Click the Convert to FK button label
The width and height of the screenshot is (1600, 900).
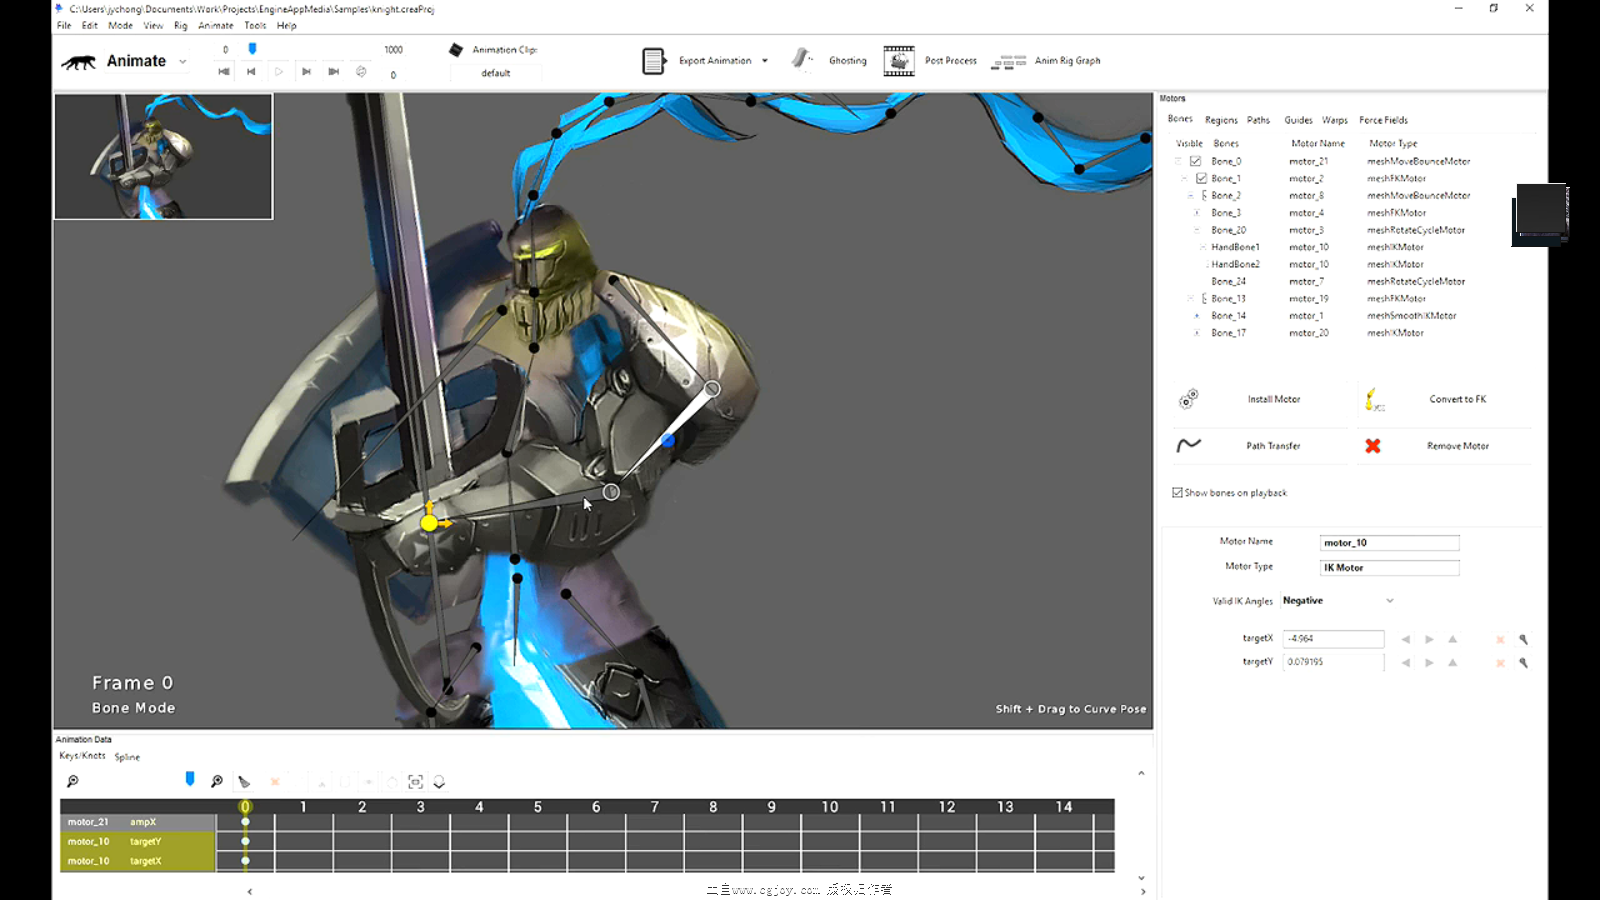point(1457,399)
